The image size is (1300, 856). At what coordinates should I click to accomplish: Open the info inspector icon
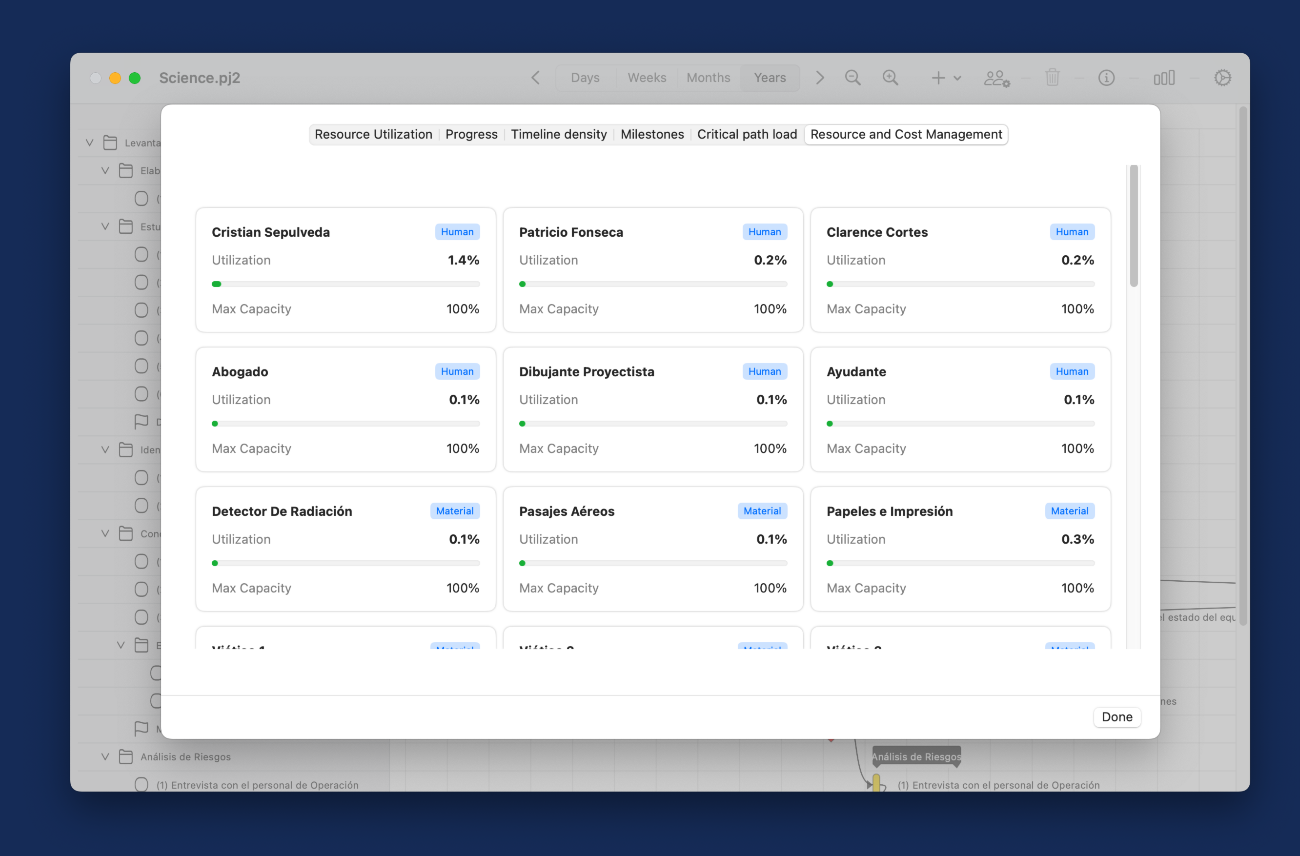pos(1106,78)
